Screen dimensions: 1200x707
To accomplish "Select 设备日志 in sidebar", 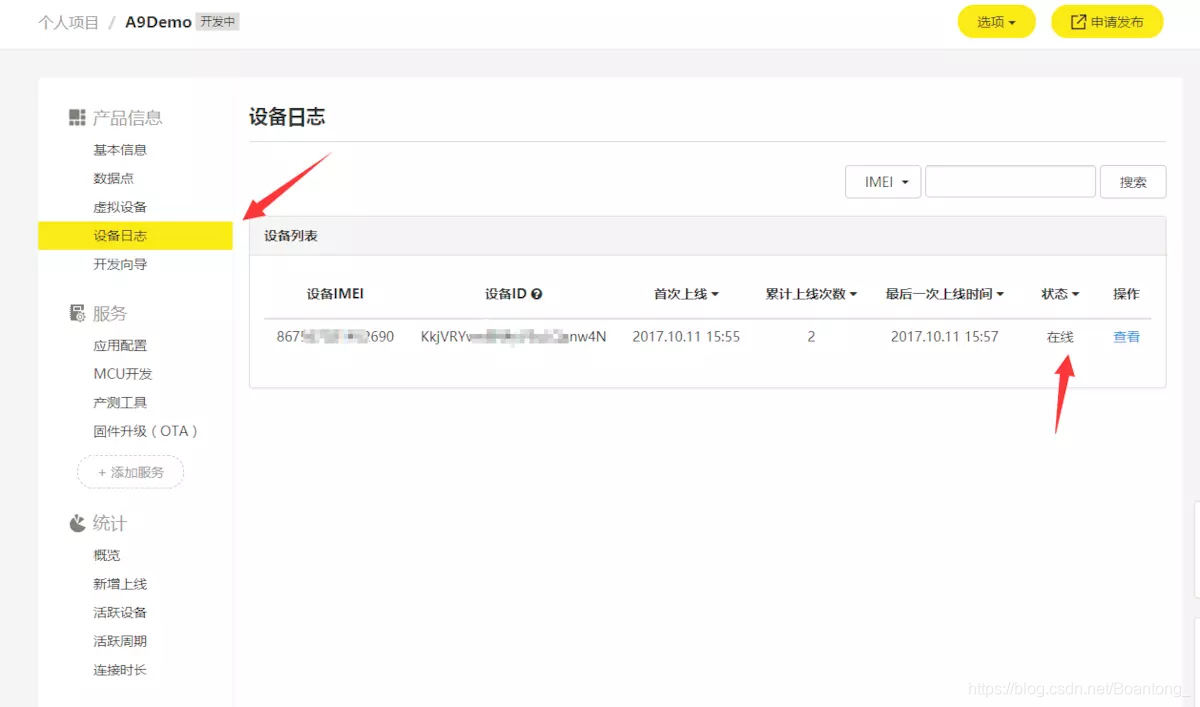I will click(135, 236).
